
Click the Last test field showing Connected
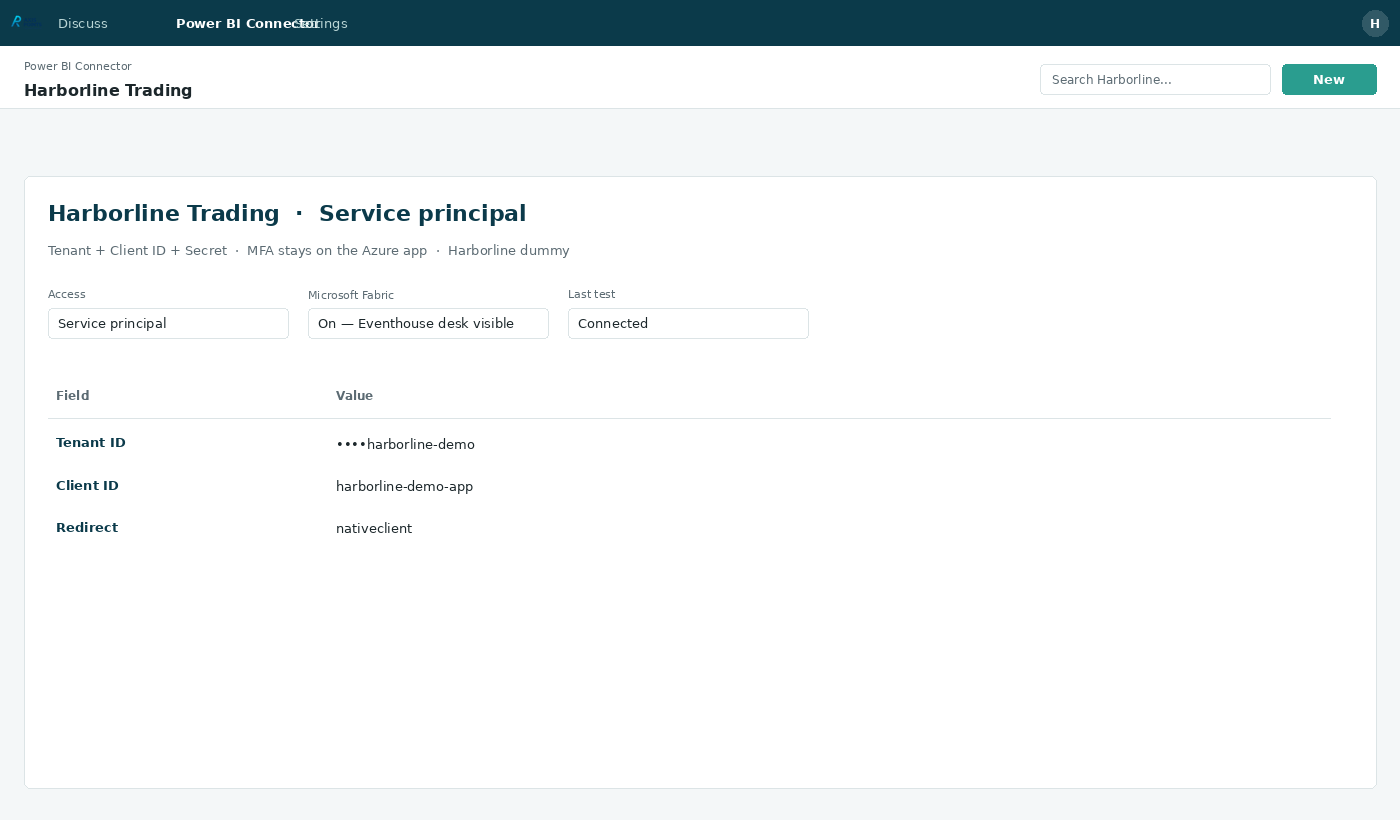688,323
